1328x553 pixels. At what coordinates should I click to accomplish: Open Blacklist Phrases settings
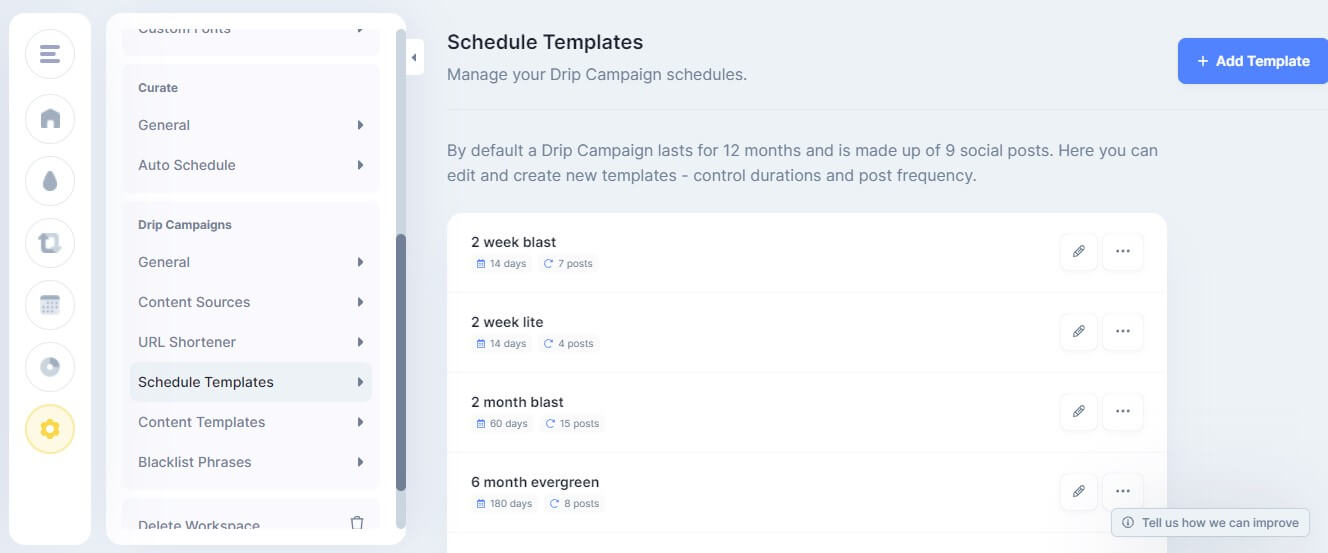[195, 462]
